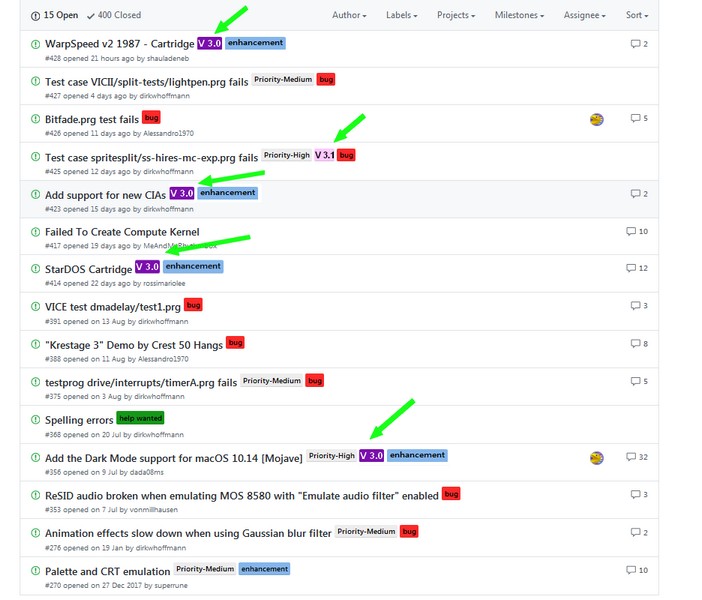Click author superrune on issue #270
The width and height of the screenshot is (702, 600).
point(171,586)
